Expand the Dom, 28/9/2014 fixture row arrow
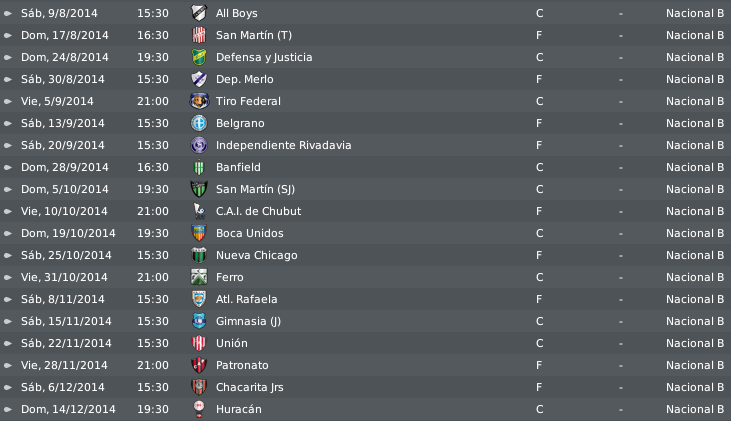Viewport: 731px width, 421px height. click(x=7, y=167)
